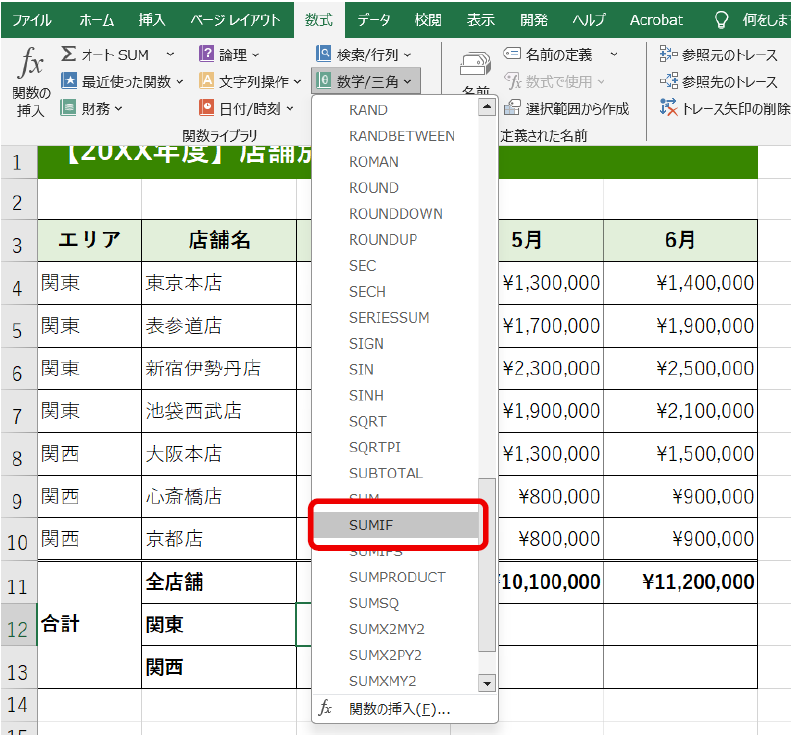Open the ページ レイアウト tab
The image size is (791, 740).
[x=235, y=19]
